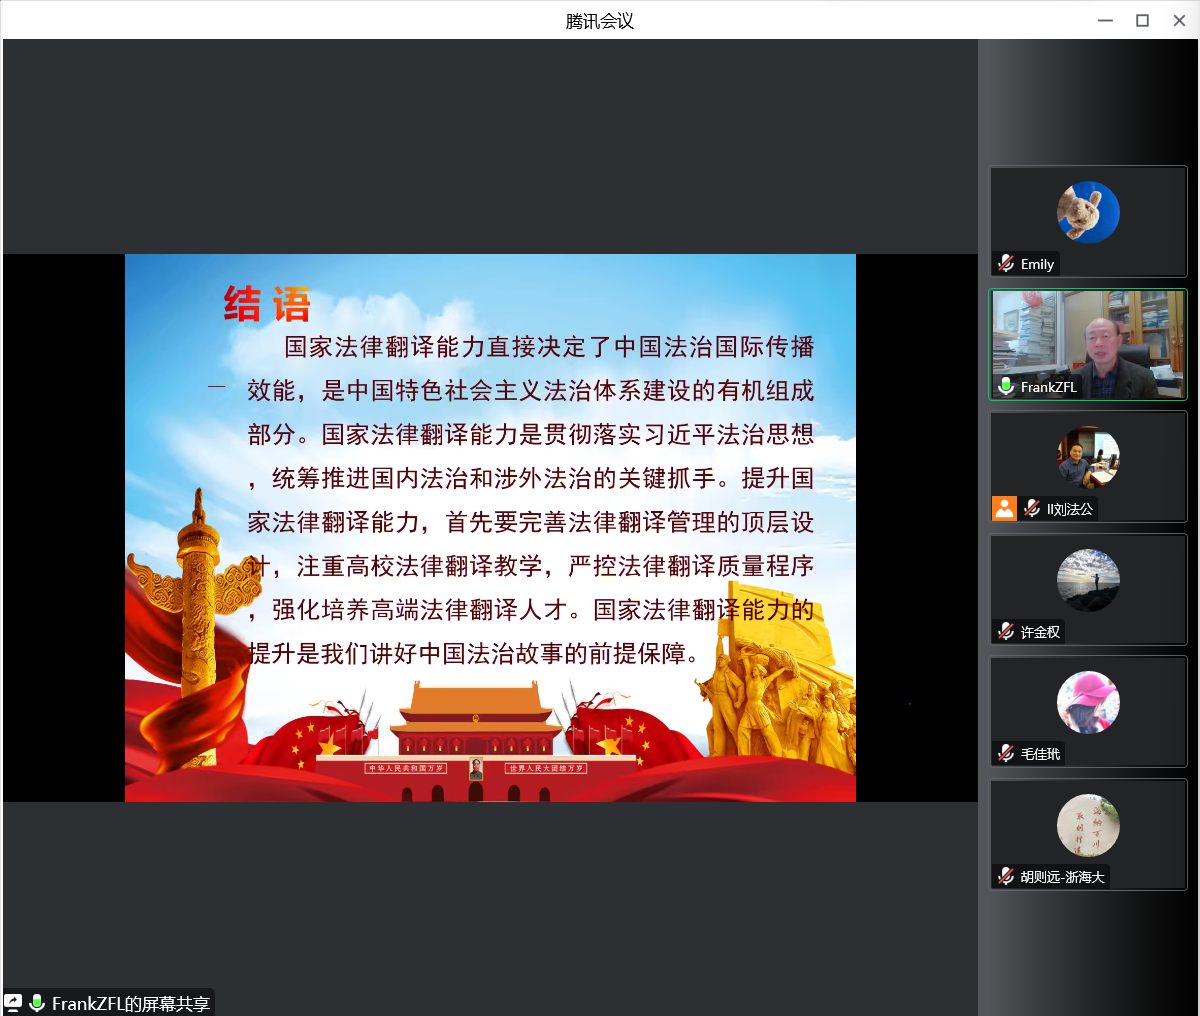Click 胡则远-浙海大's muted microphone icon
The image size is (1200, 1016).
tap(1006, 877)
